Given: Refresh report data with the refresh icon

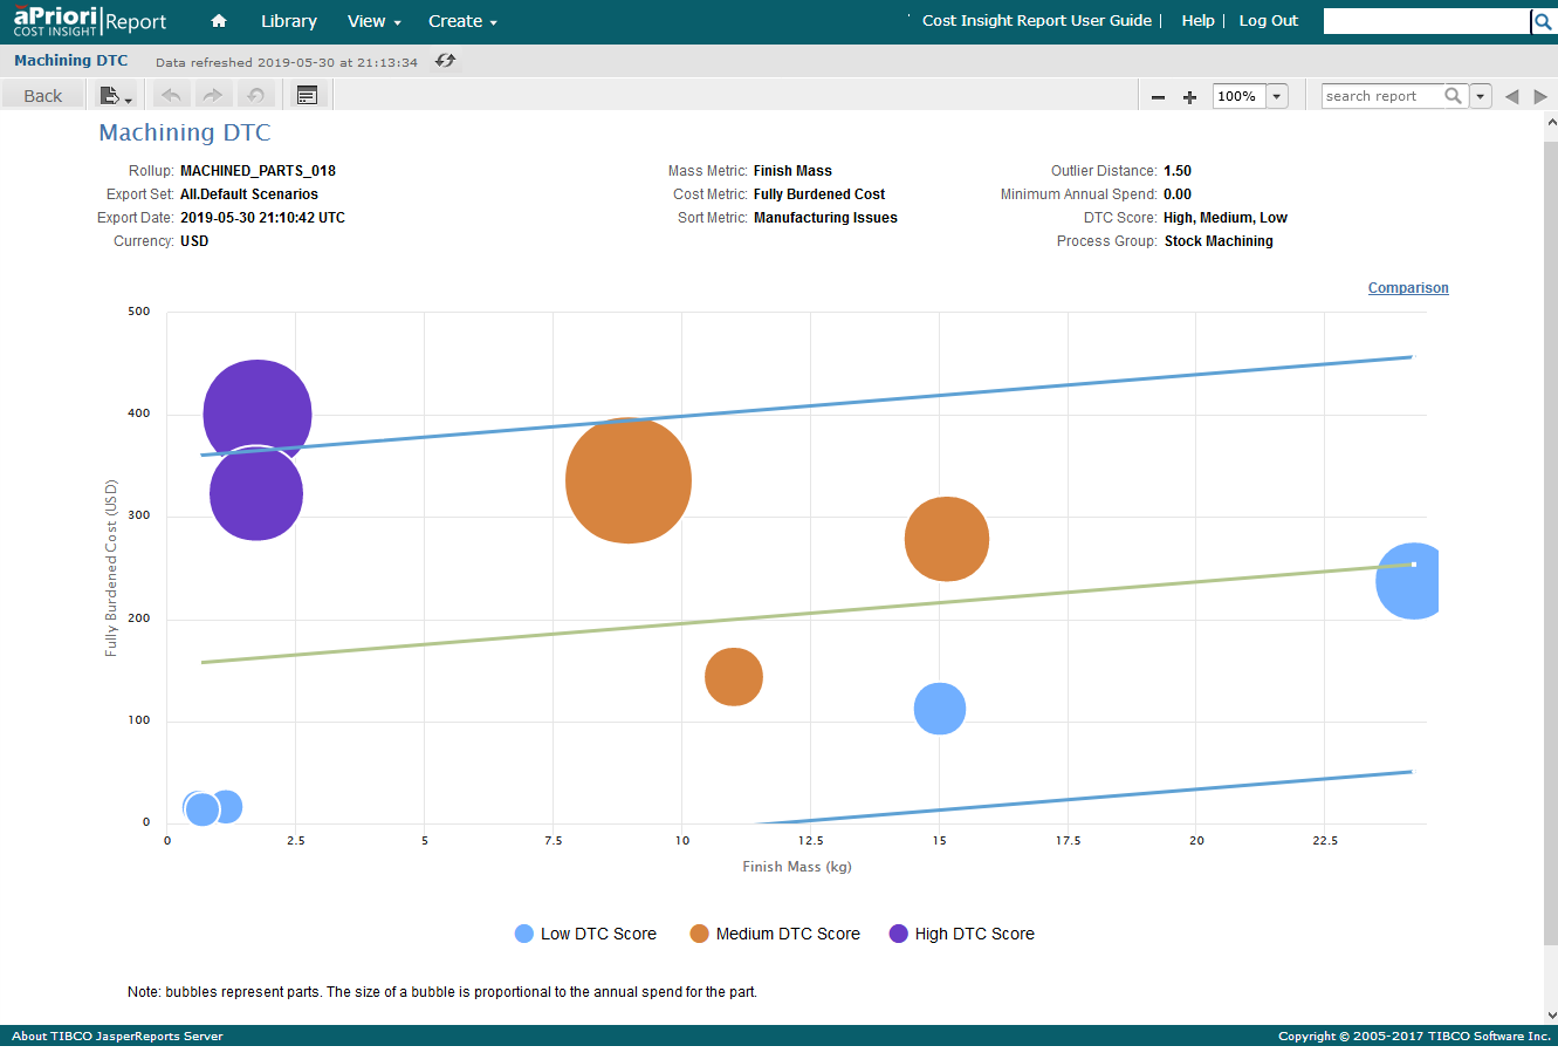Looking at the screenshot, I should point(445,61).
